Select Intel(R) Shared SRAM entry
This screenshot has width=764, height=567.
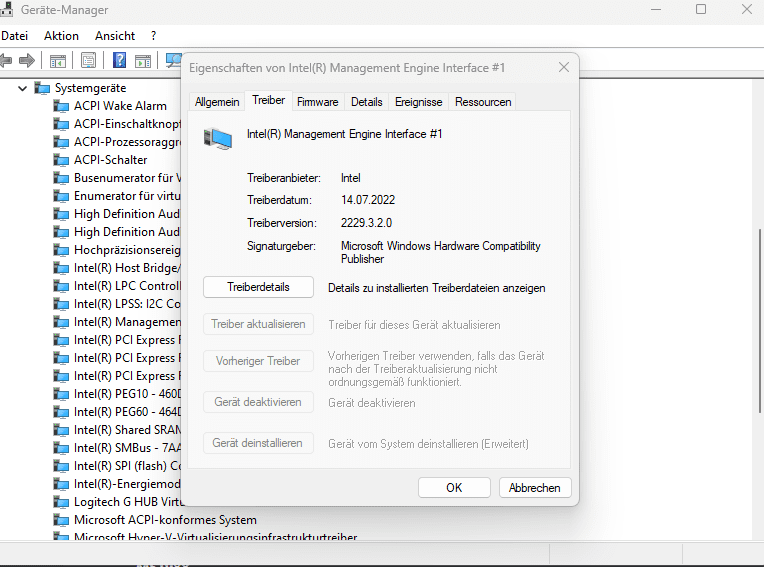tap(127, 430)
